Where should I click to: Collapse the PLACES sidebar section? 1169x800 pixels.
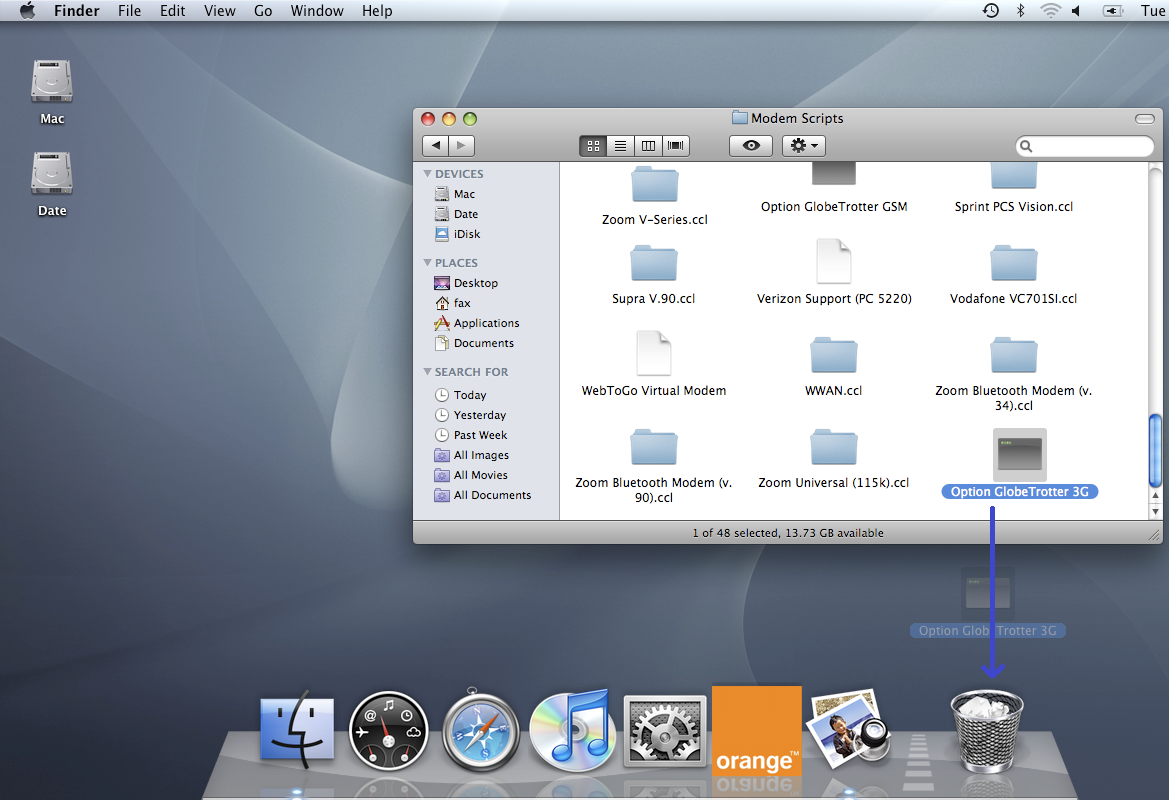pyautogui.click(x=427, y=262)
